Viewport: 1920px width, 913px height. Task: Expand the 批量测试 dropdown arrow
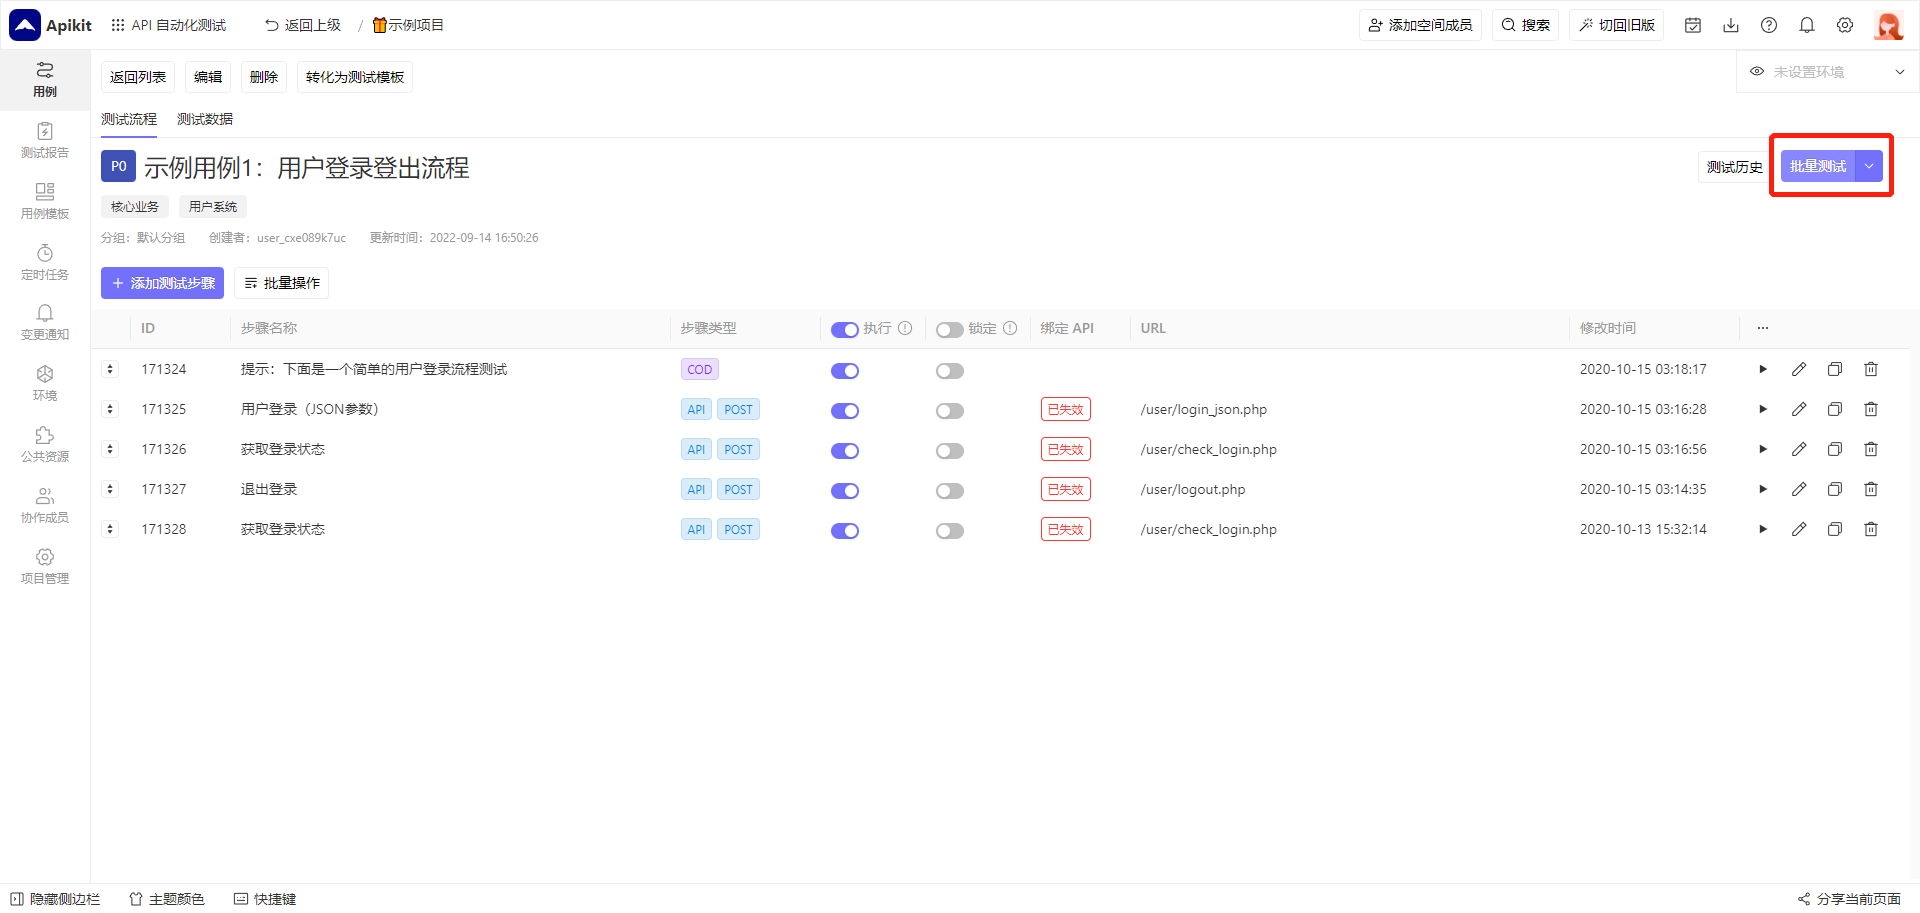coord(1869,166)
